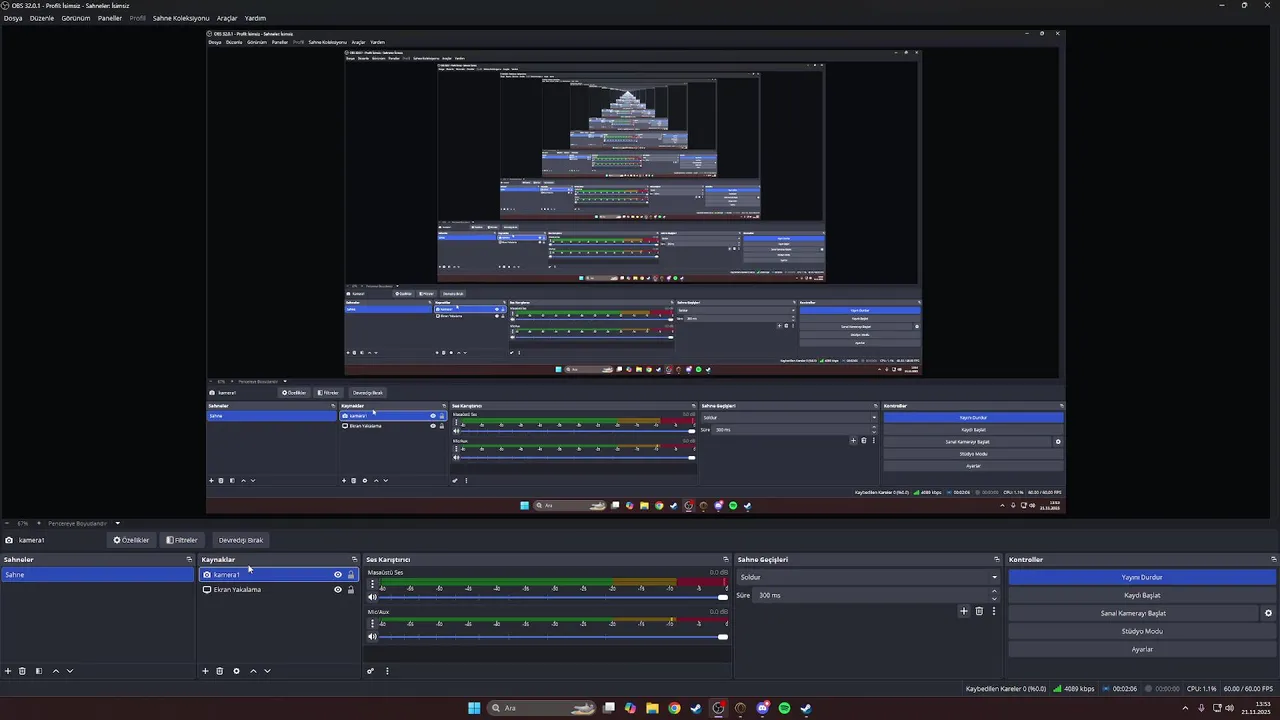Hide the Ekran Yakalama source via its eye icon
This screenshot has width=1280, height=720.
click(x=338, y=590)
